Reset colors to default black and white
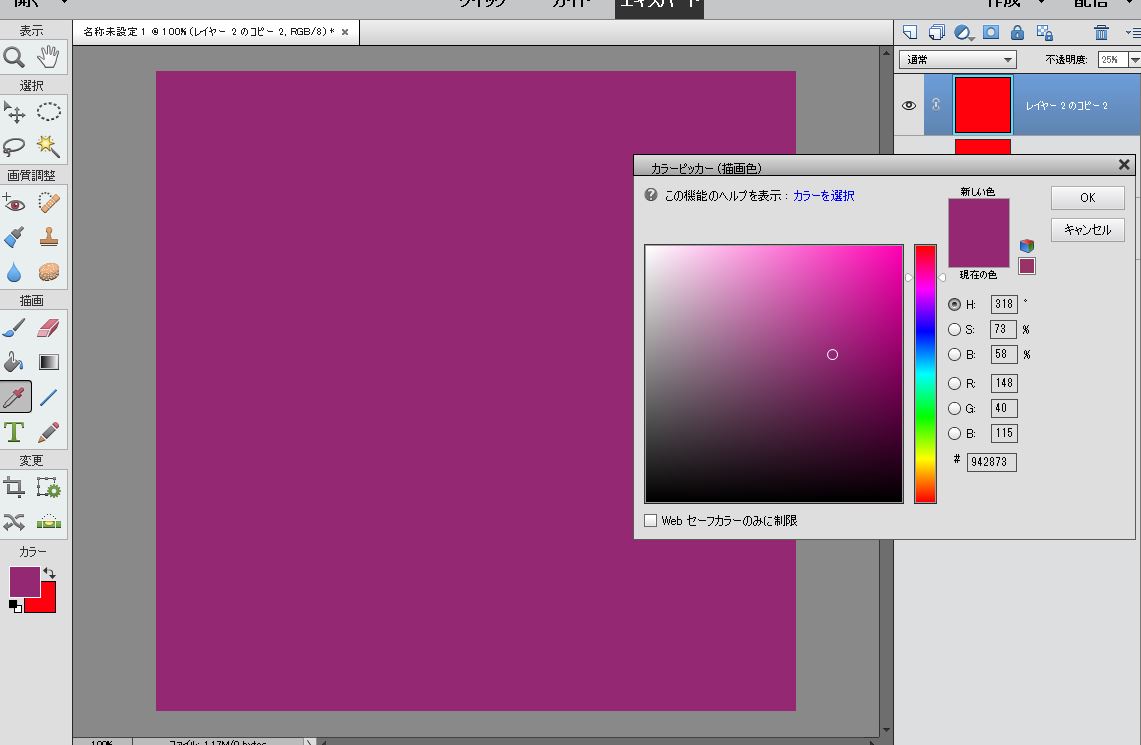Screen dimensions: 1141x745 [x=15, y=605]
